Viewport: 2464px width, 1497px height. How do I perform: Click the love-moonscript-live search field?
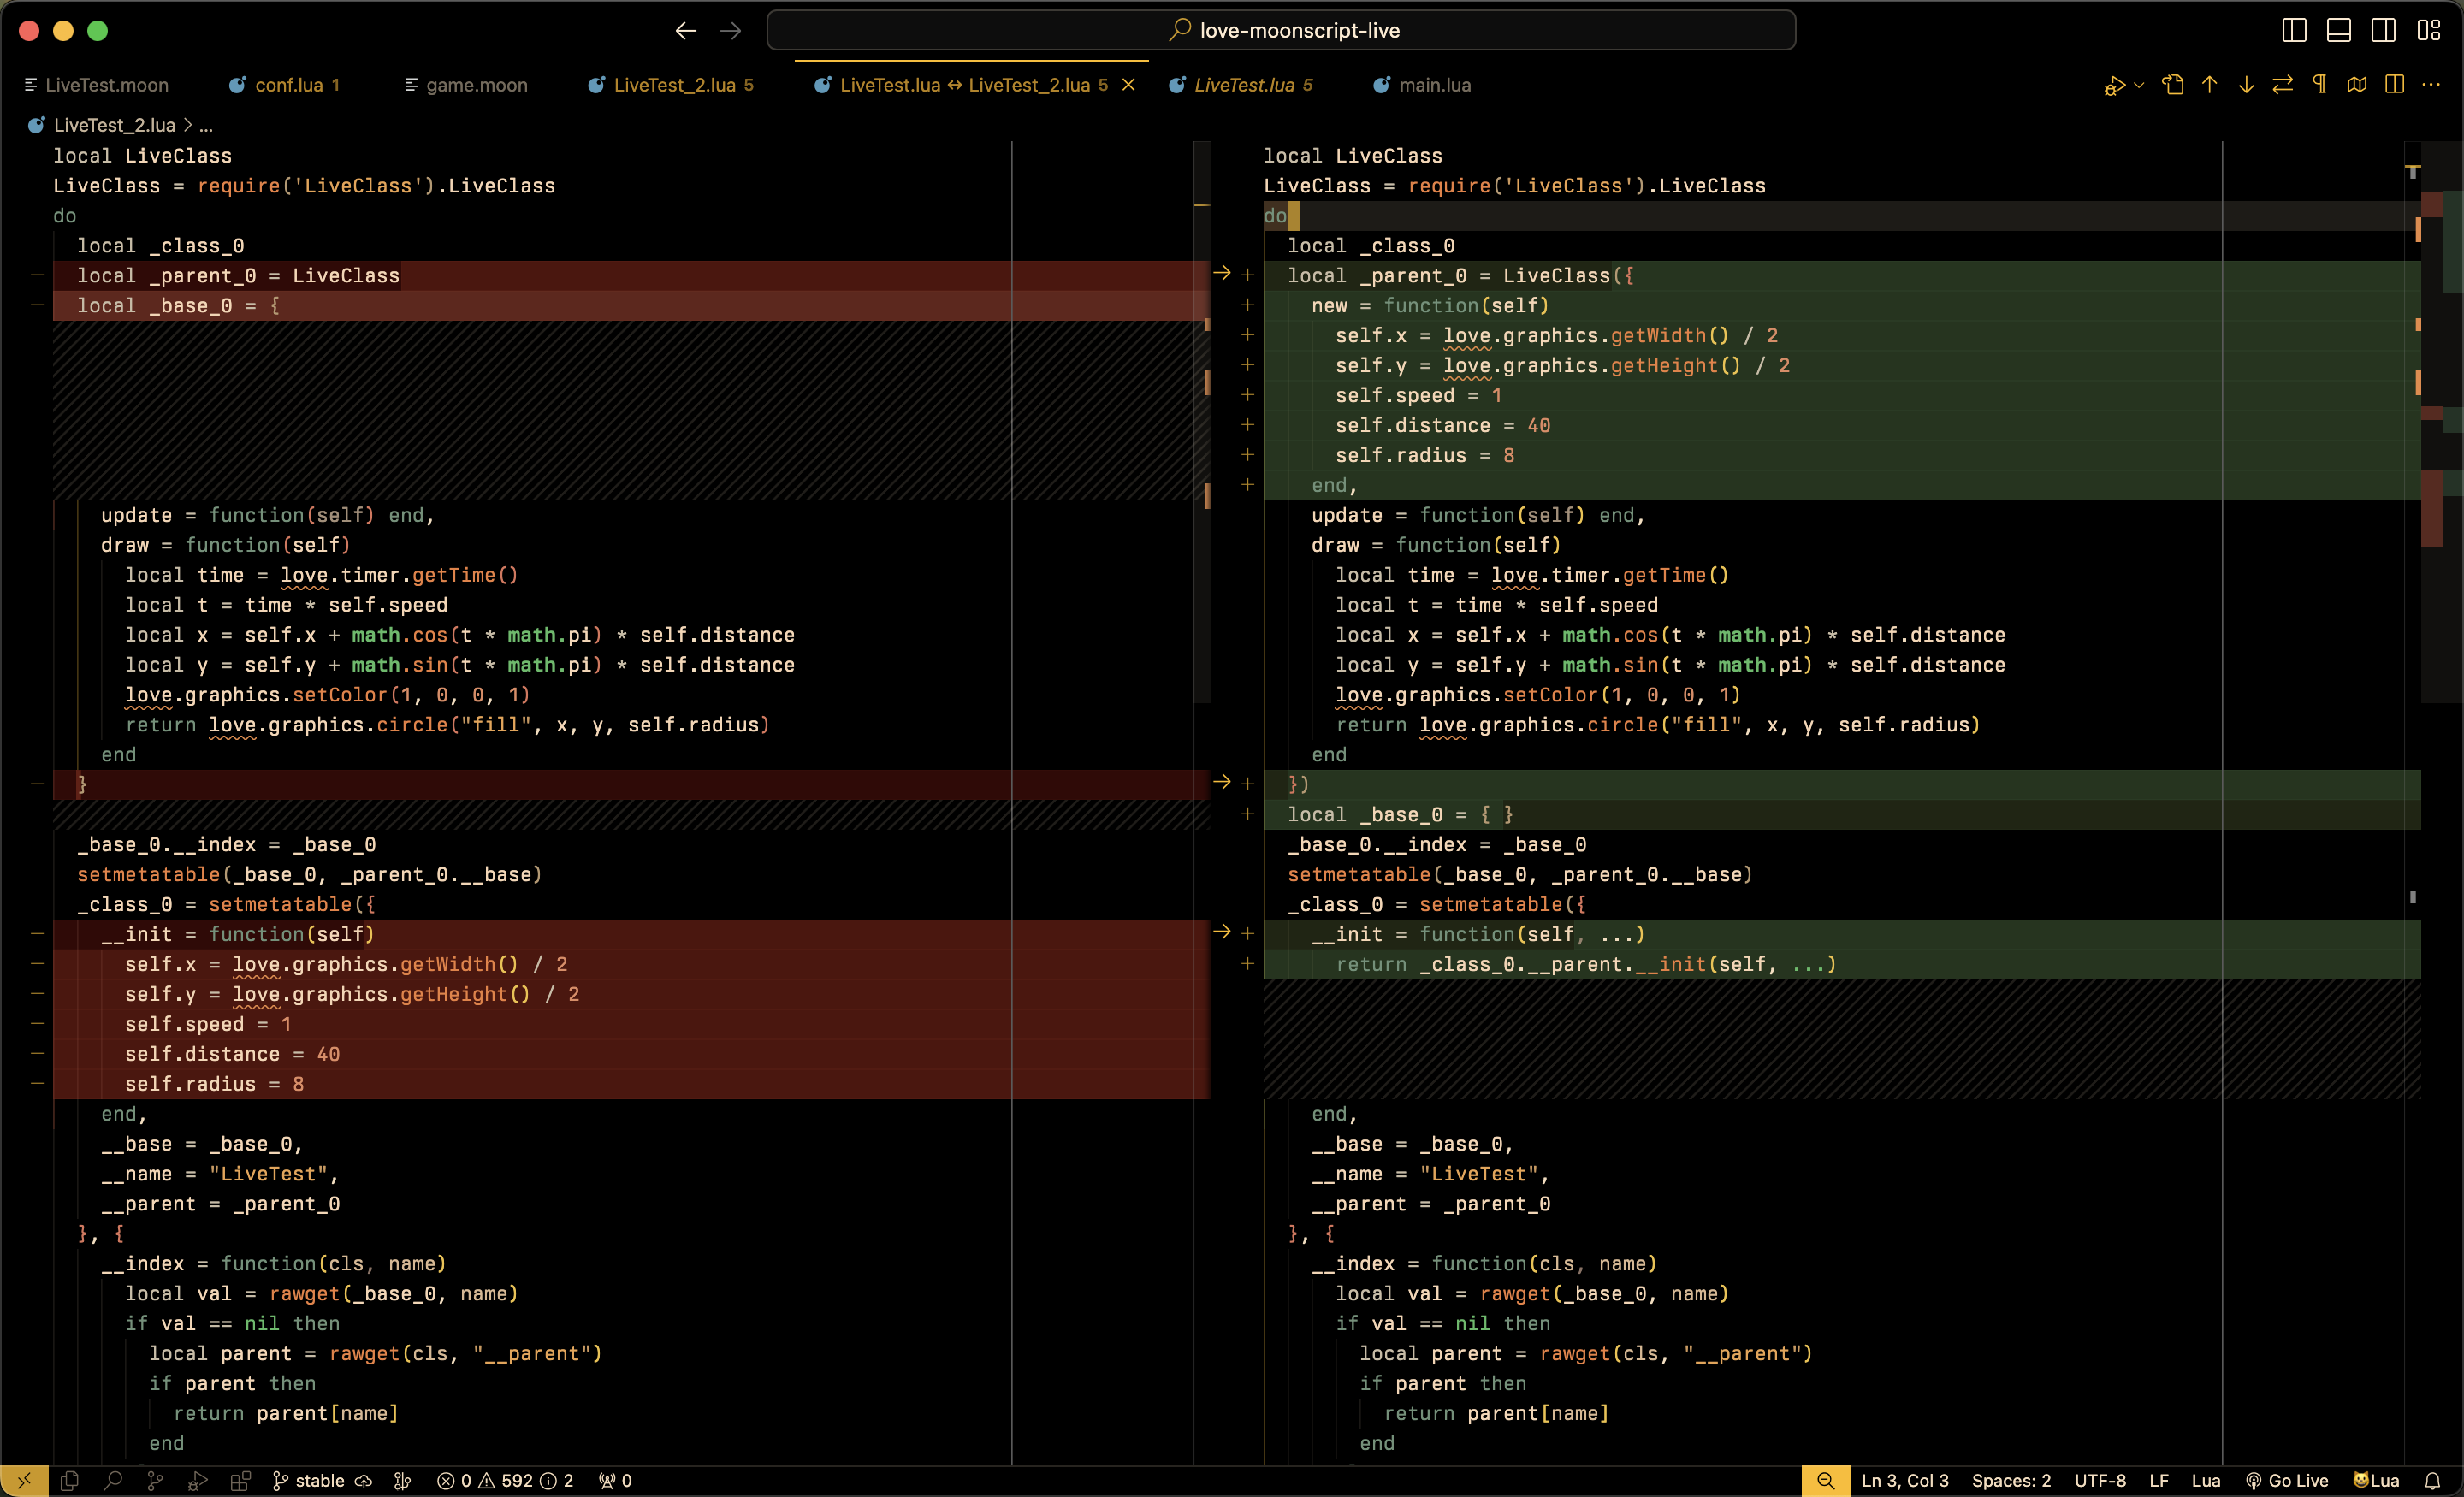click(x=1281, y=30)
